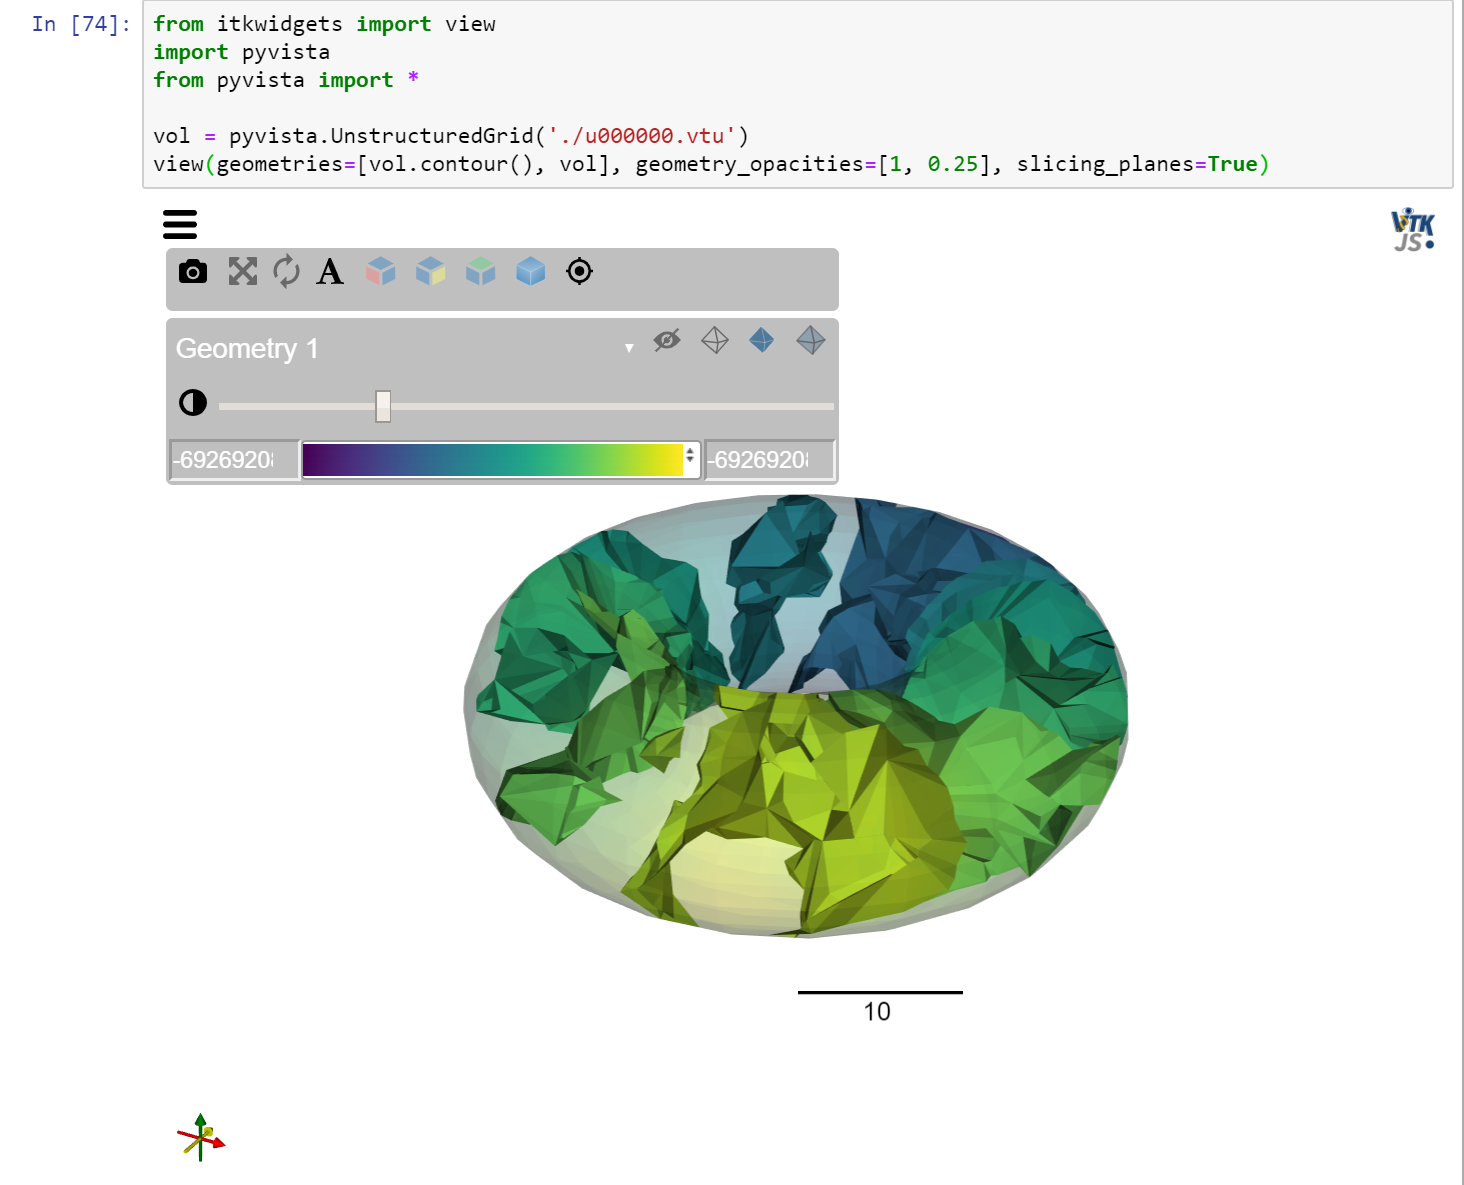Open the hamburger menu
The height and width of the screenshot is (1185, 1464).
pyautogui.click(x=180, y=225)
